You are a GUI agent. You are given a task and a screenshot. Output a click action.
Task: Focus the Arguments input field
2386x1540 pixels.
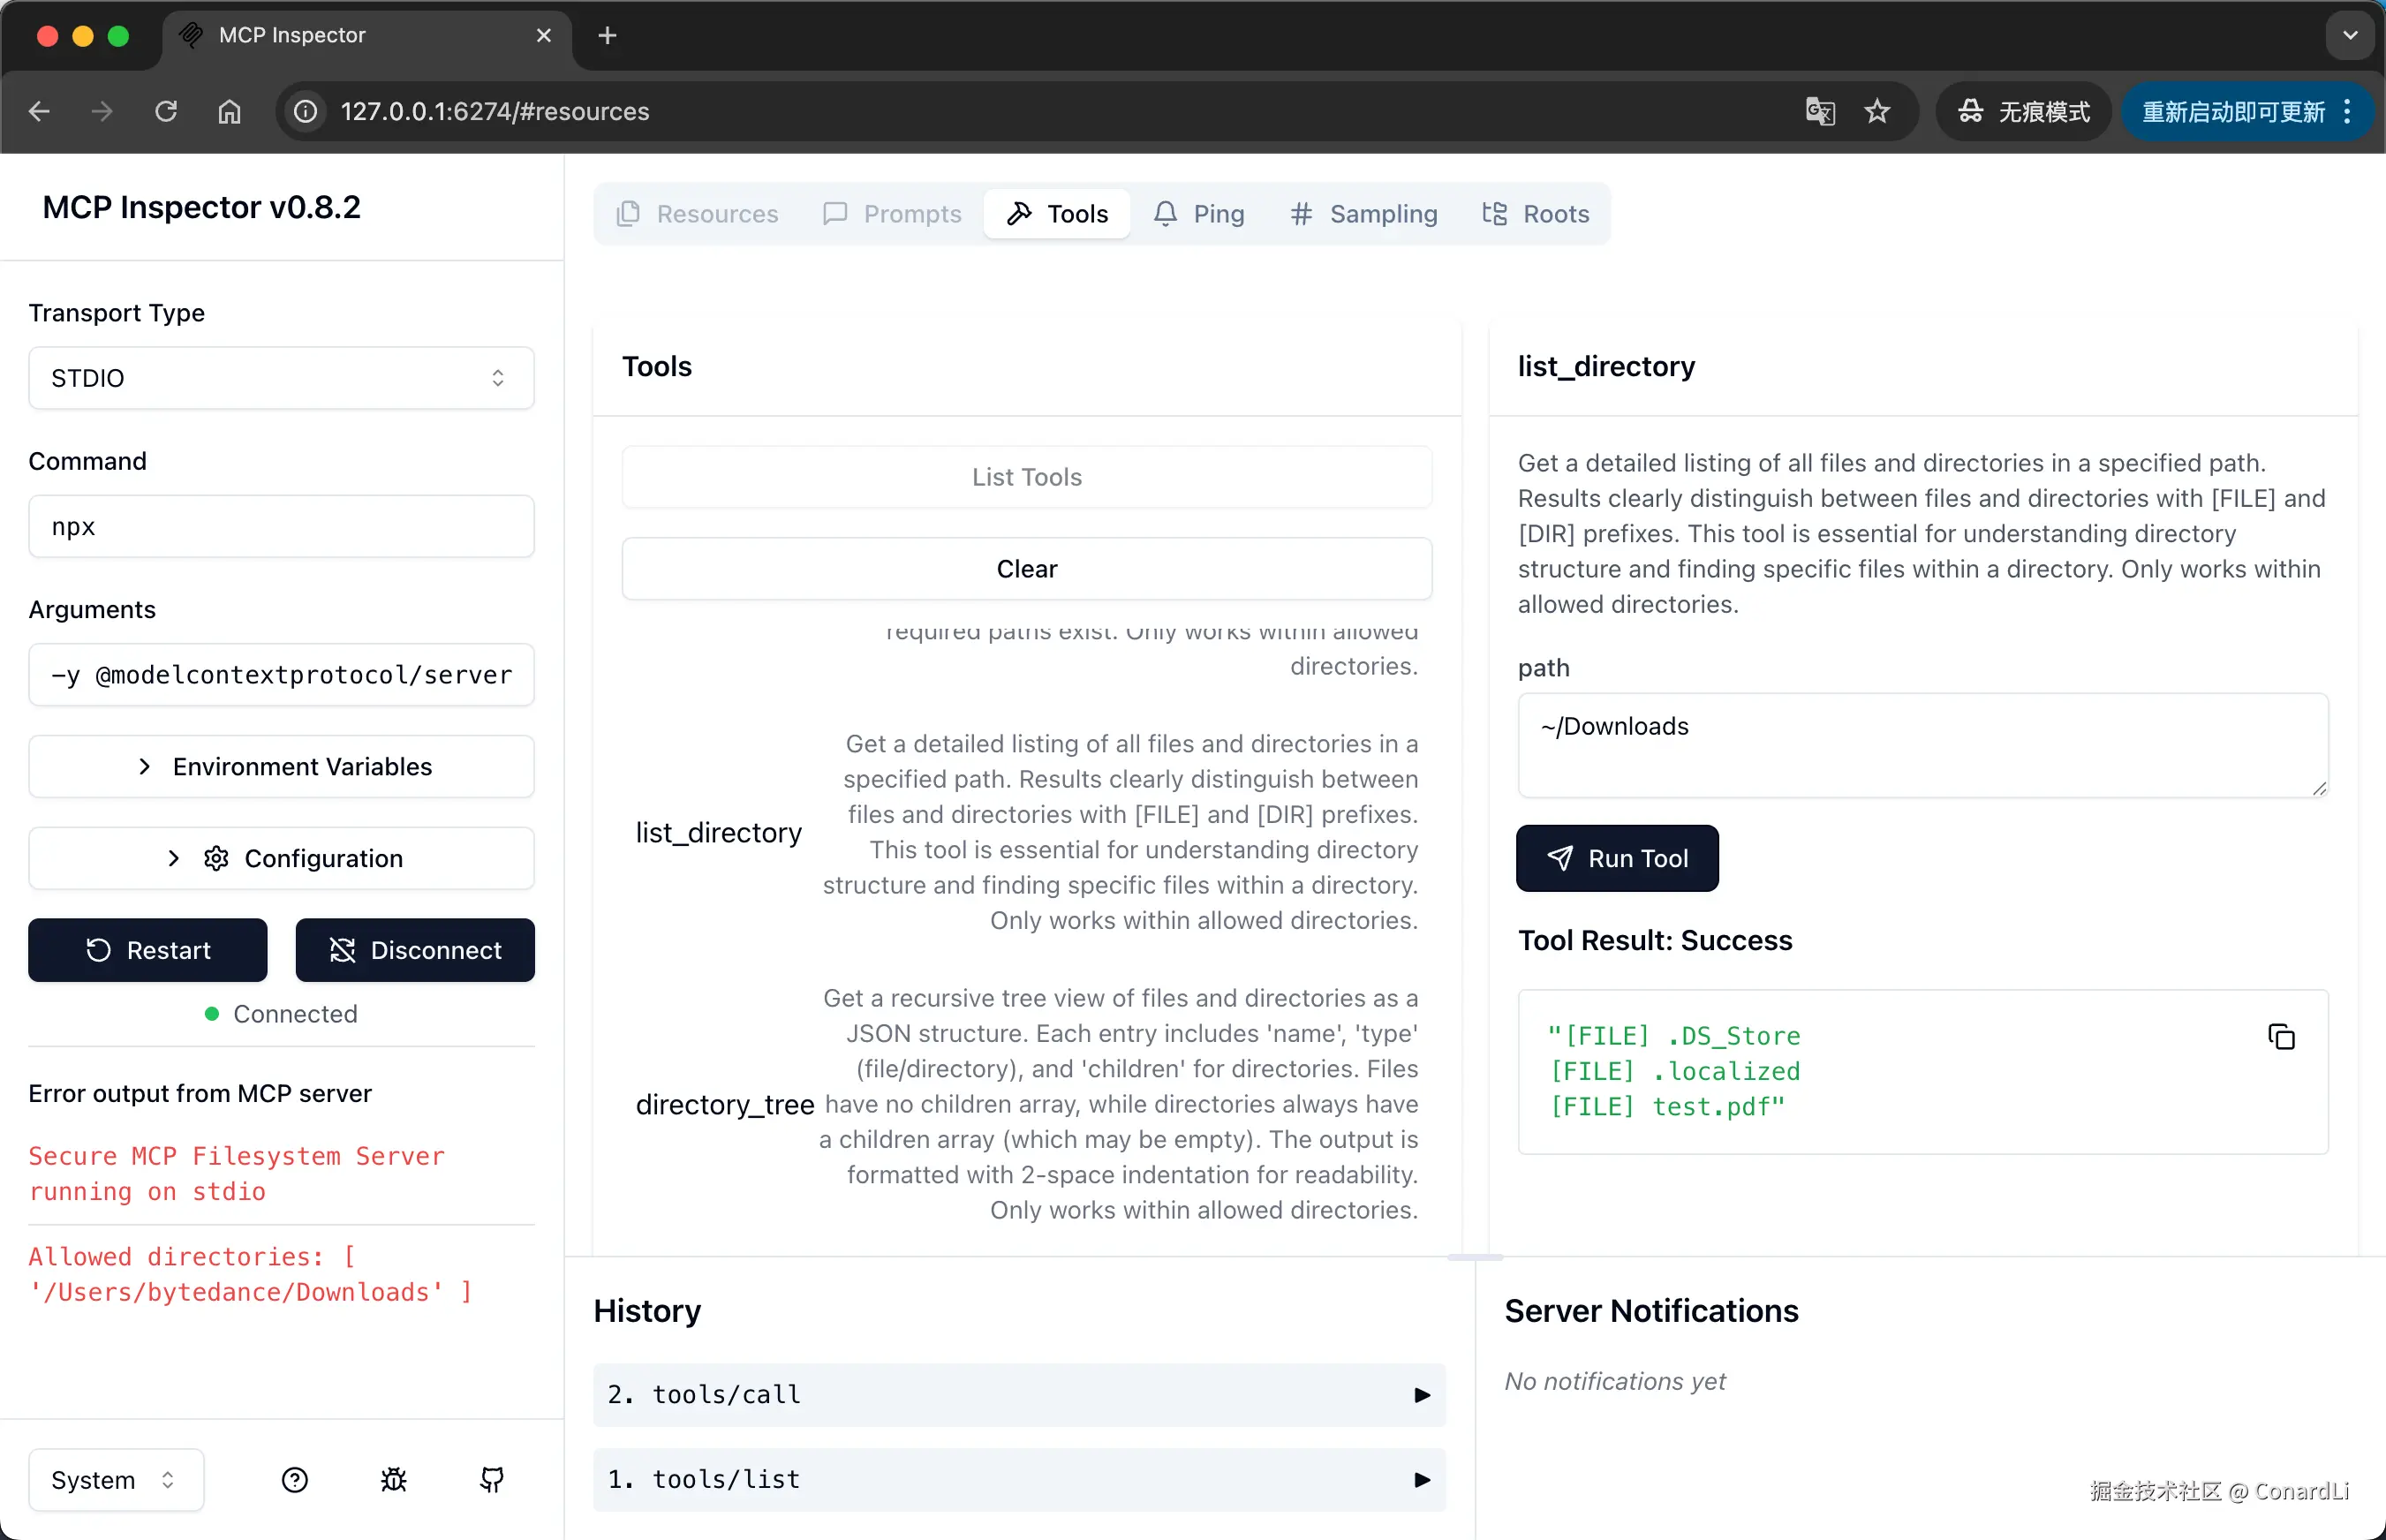click(281, 675)
